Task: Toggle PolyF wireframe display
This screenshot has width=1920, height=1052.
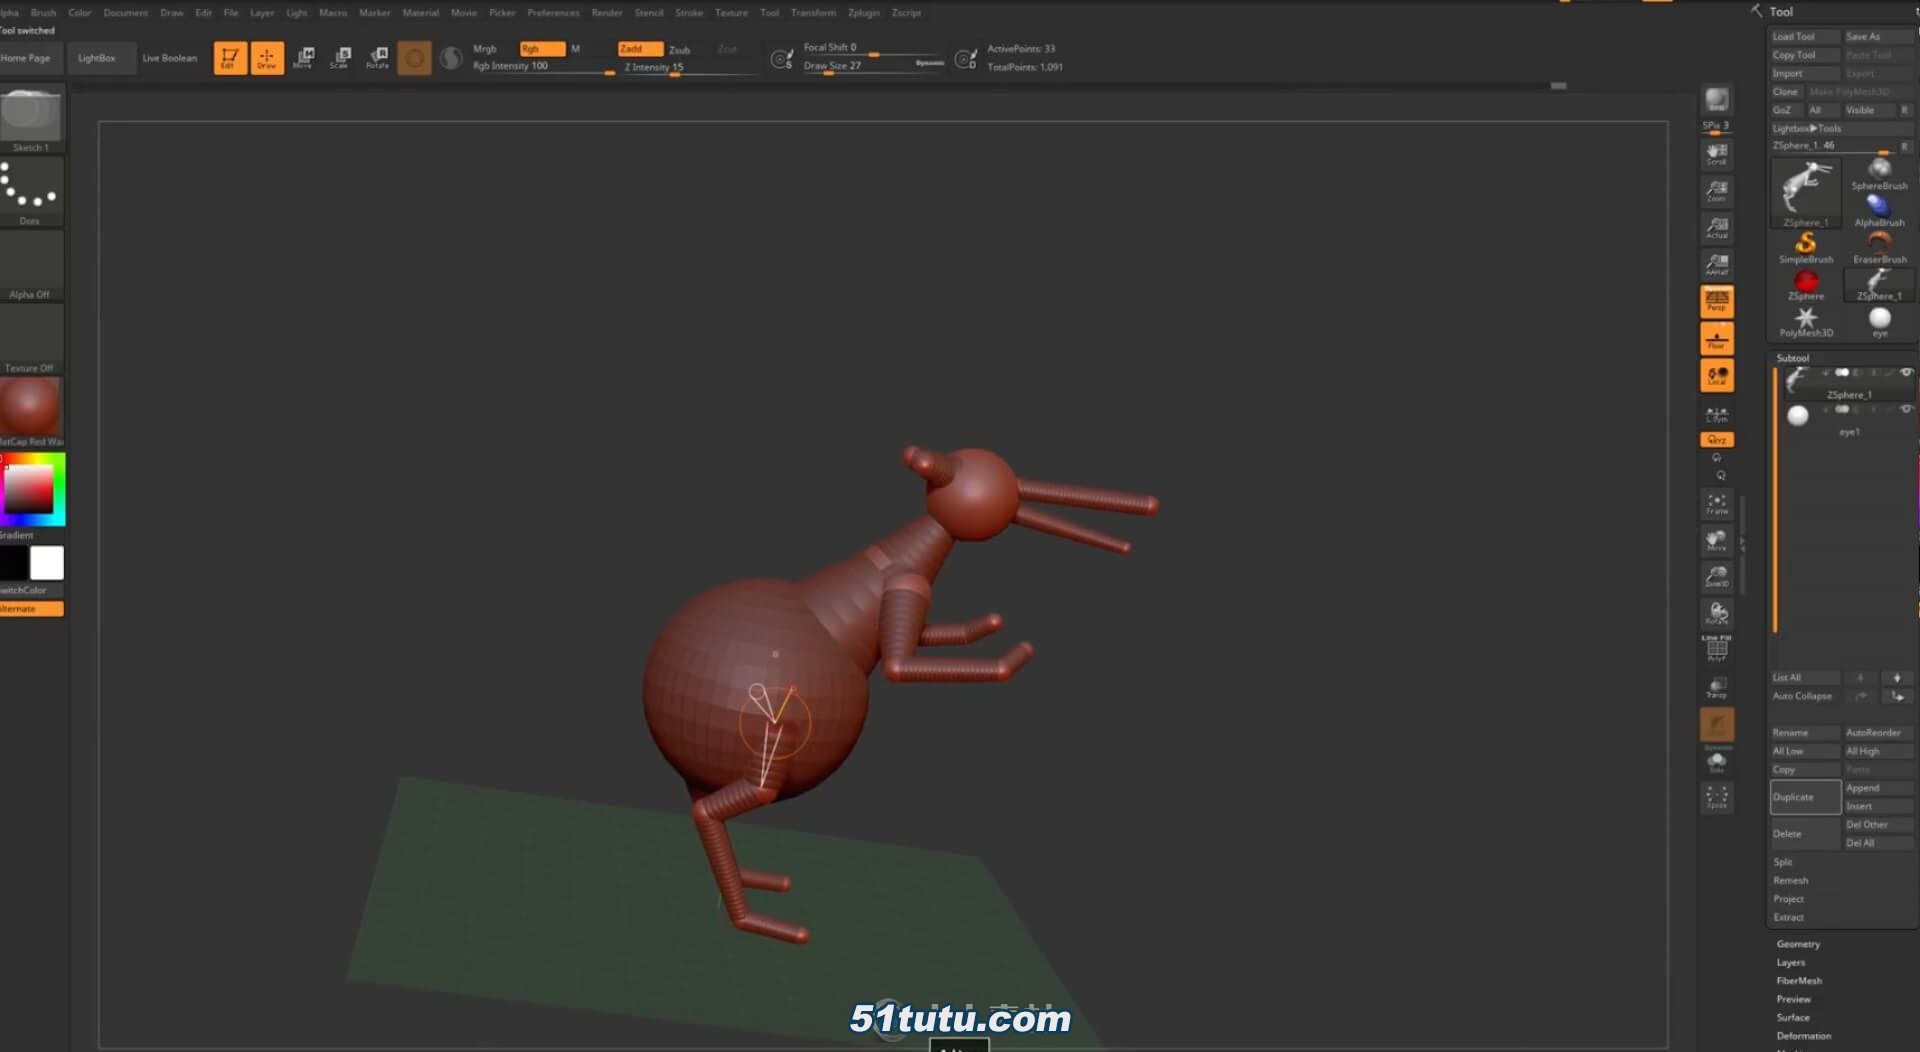Action: pos(1717,649)
